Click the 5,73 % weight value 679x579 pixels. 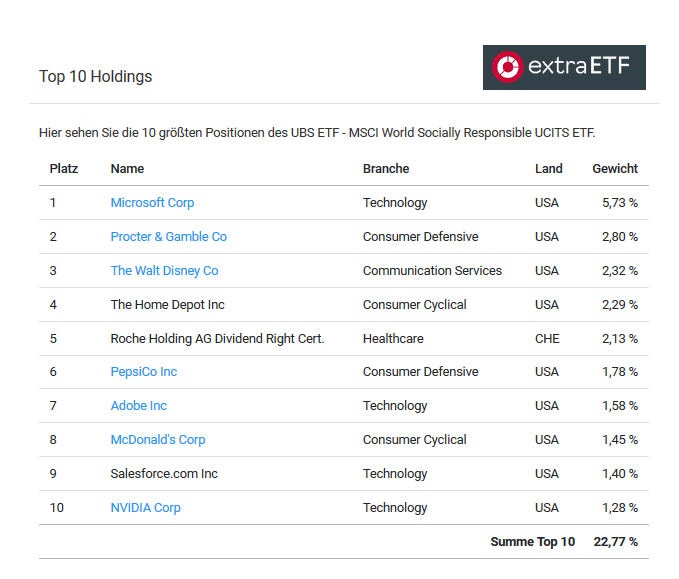pyautogui.click(x=620, y=203)
